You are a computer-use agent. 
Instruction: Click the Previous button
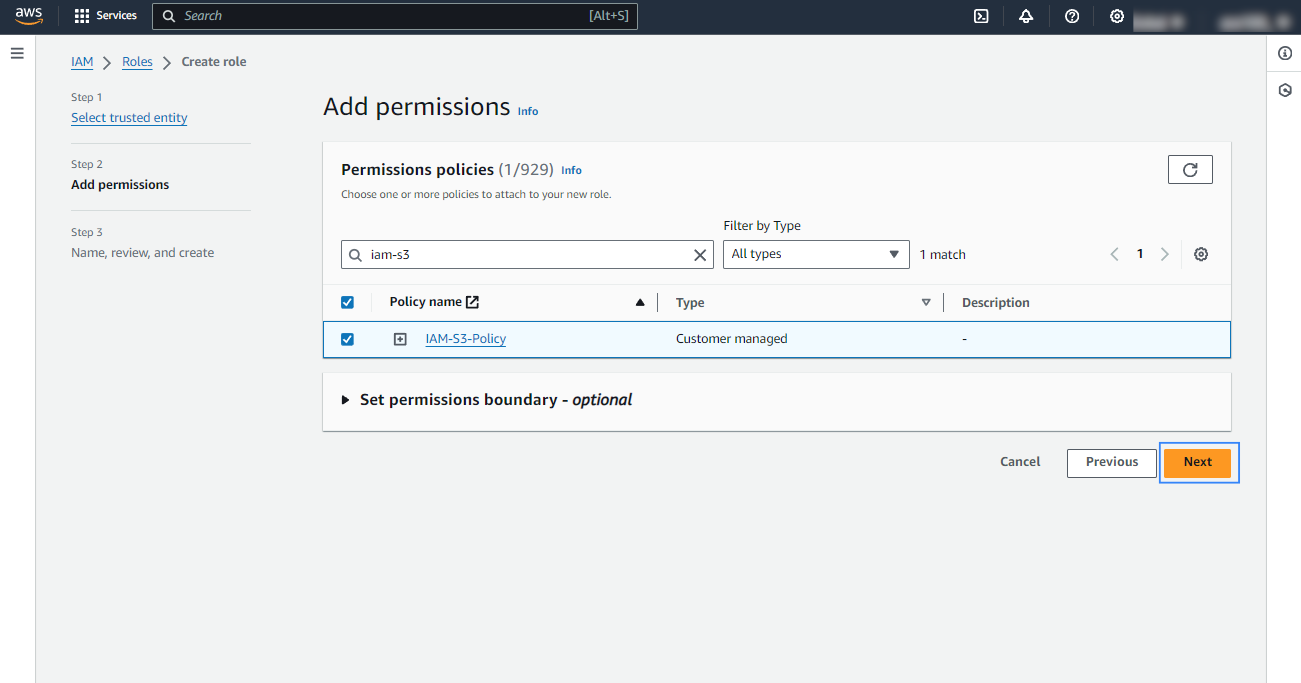coord(1111,462)
